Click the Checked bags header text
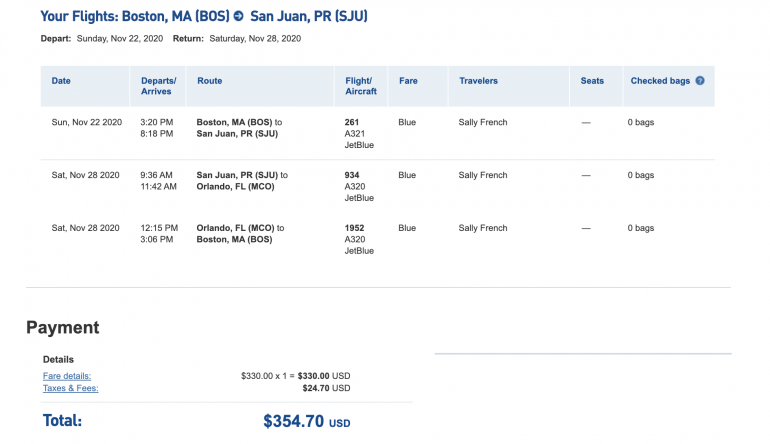The image size is (770, 444). click(660, 81)
